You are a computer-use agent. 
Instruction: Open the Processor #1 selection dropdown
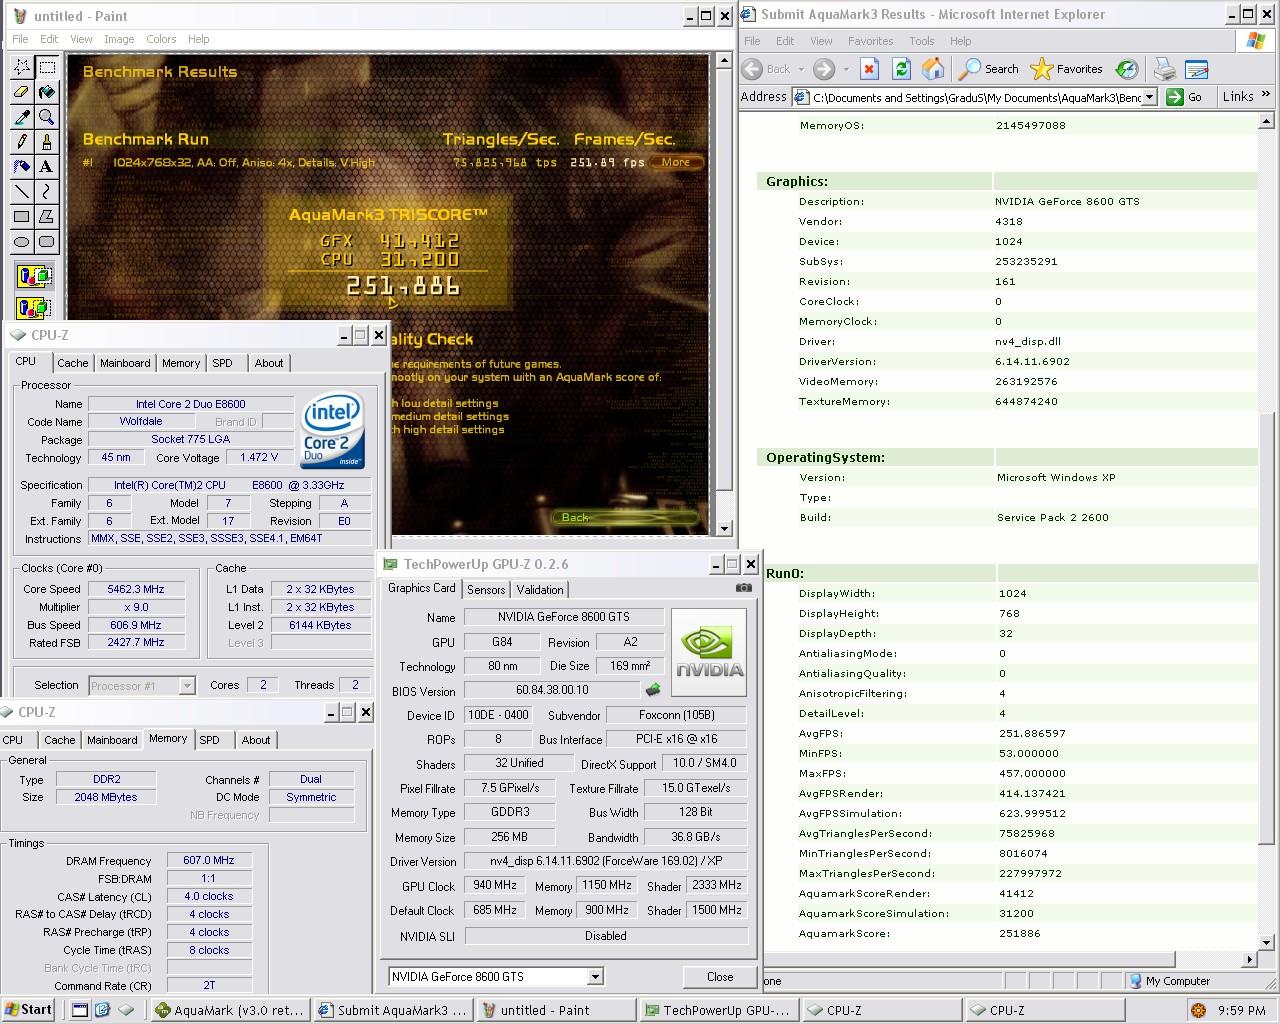point(187,685)
